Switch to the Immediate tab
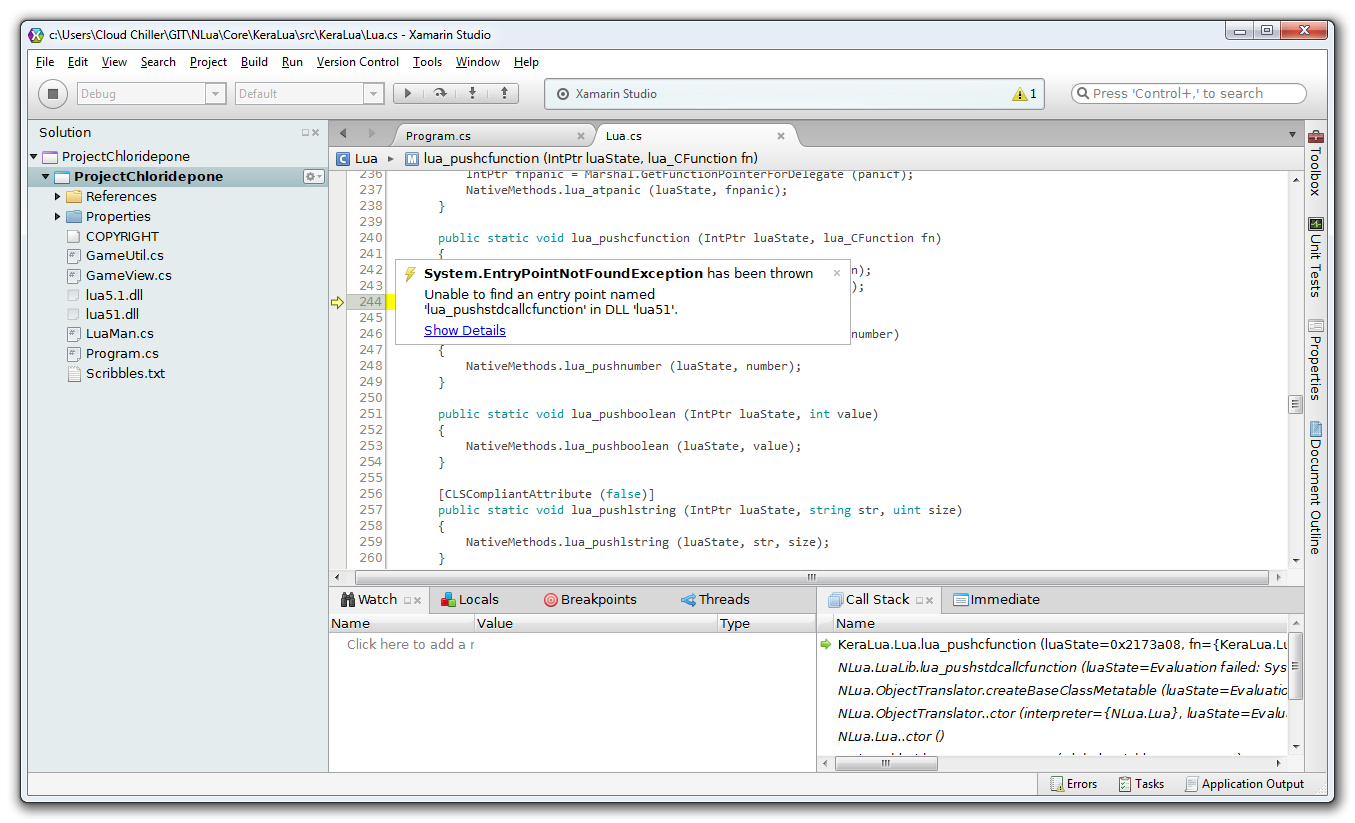 [x=996, y=600]
